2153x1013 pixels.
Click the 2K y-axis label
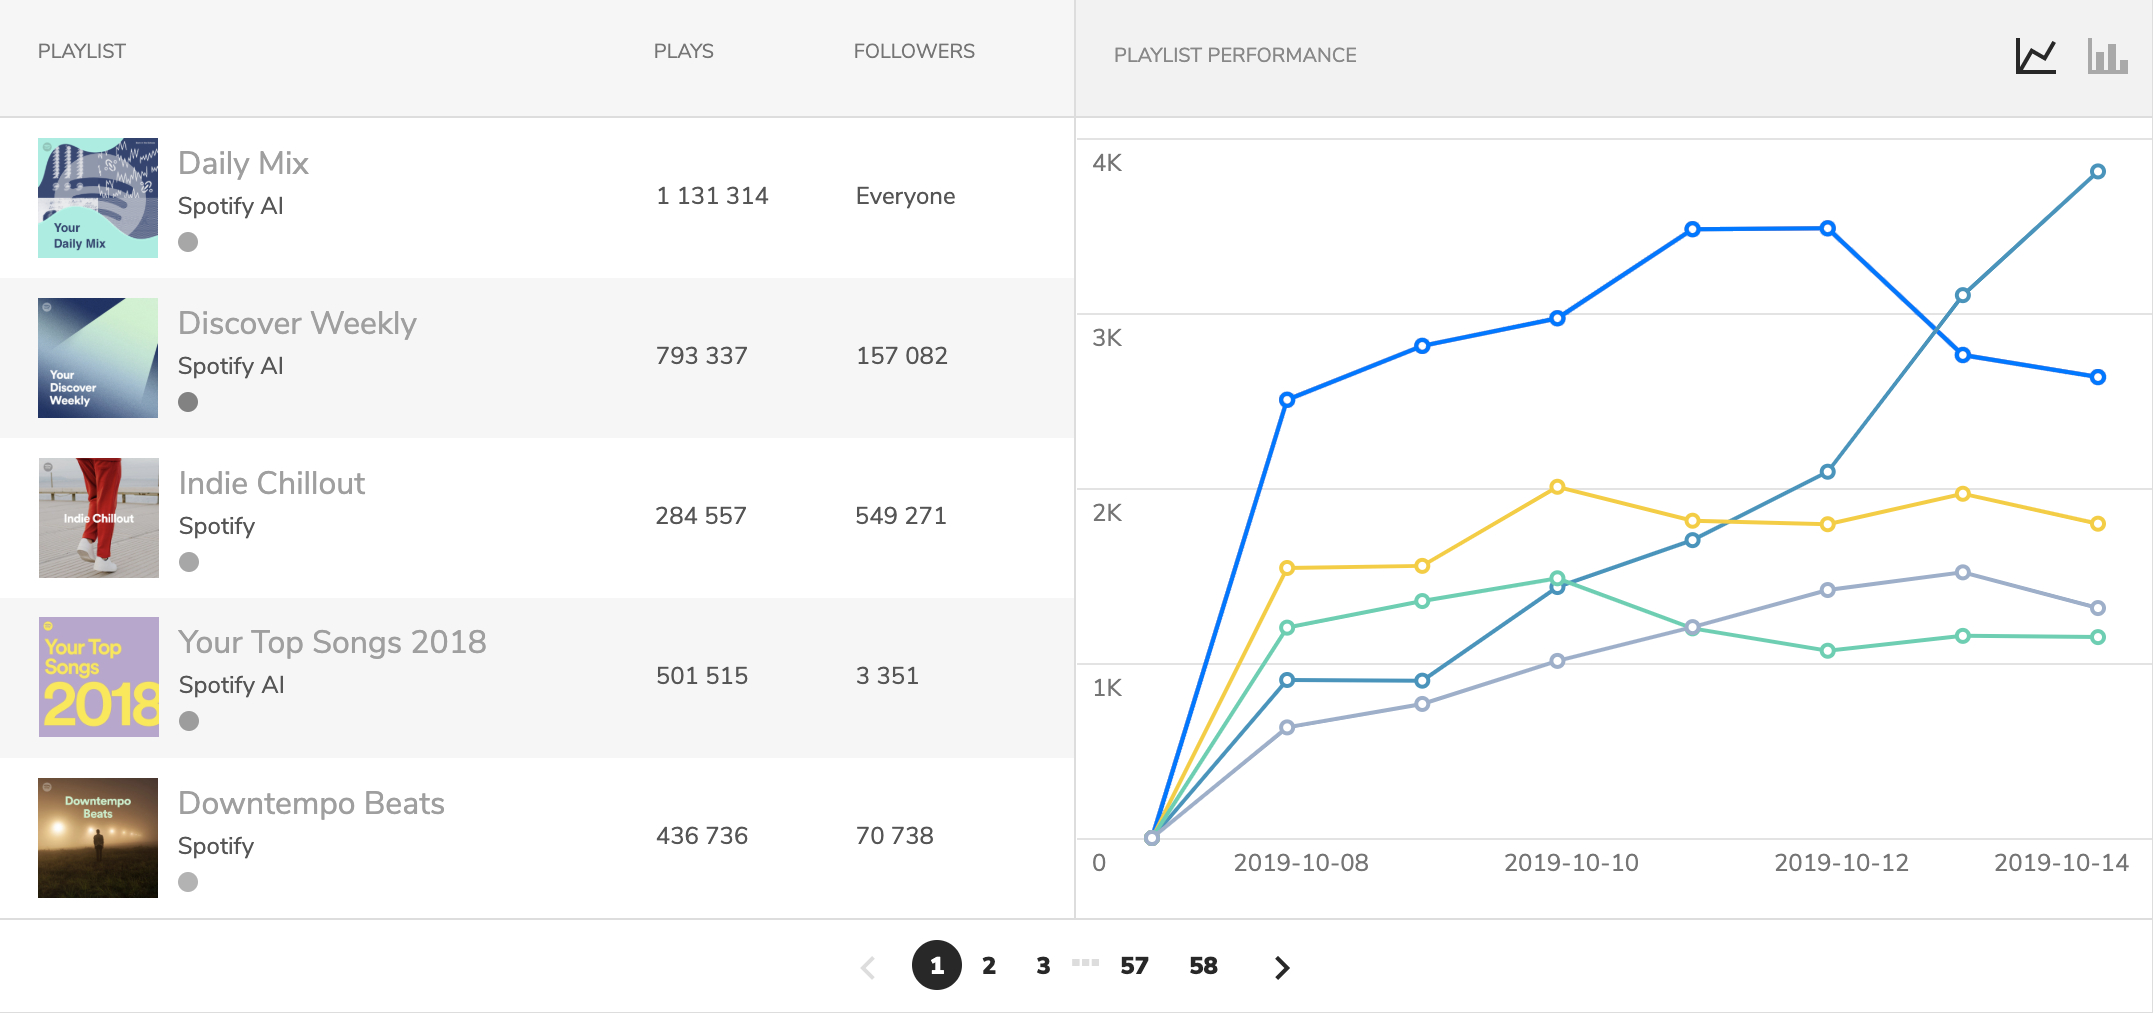pyautogui.click(x=1107, y=513)
